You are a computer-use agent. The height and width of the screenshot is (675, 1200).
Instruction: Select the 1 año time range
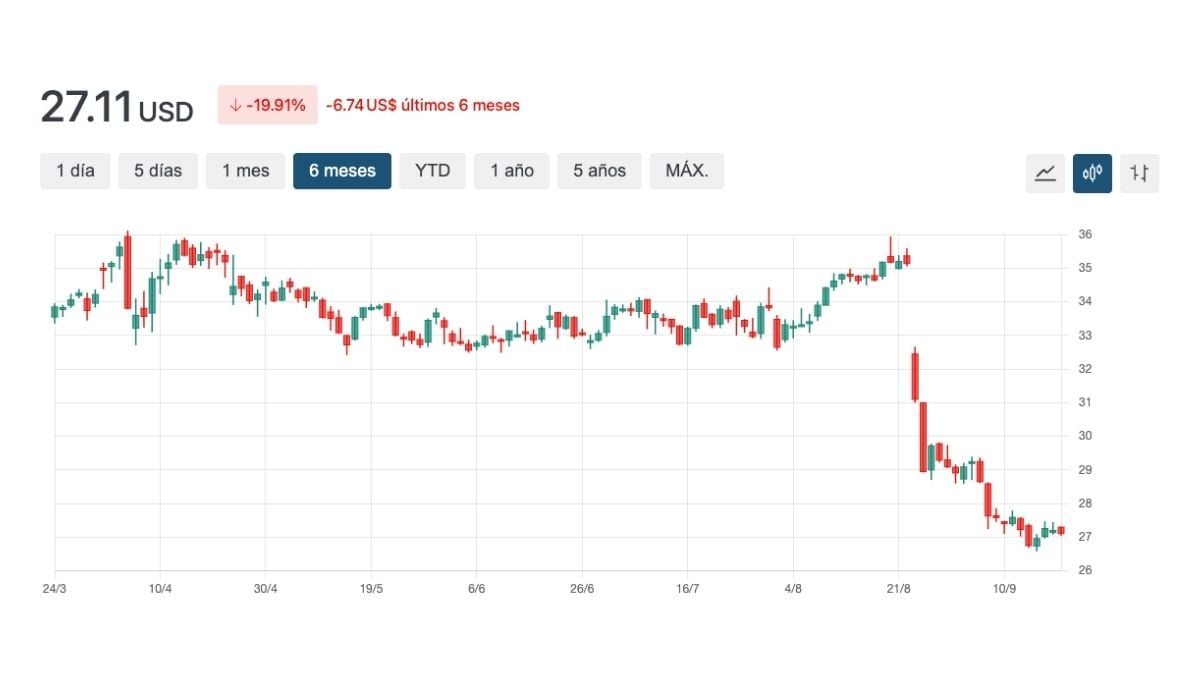(511, 171)
